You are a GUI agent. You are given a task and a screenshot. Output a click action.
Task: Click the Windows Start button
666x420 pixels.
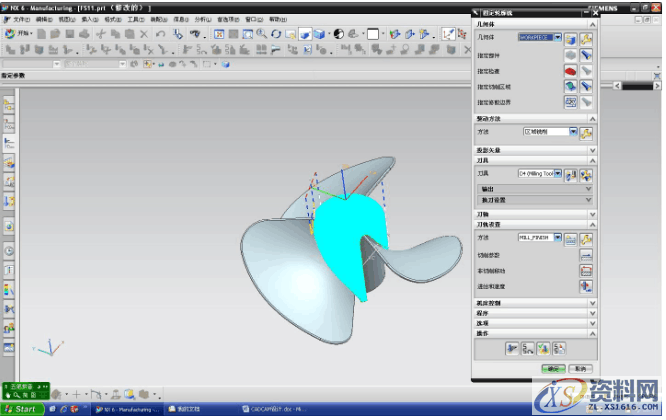tap(20, 410)
